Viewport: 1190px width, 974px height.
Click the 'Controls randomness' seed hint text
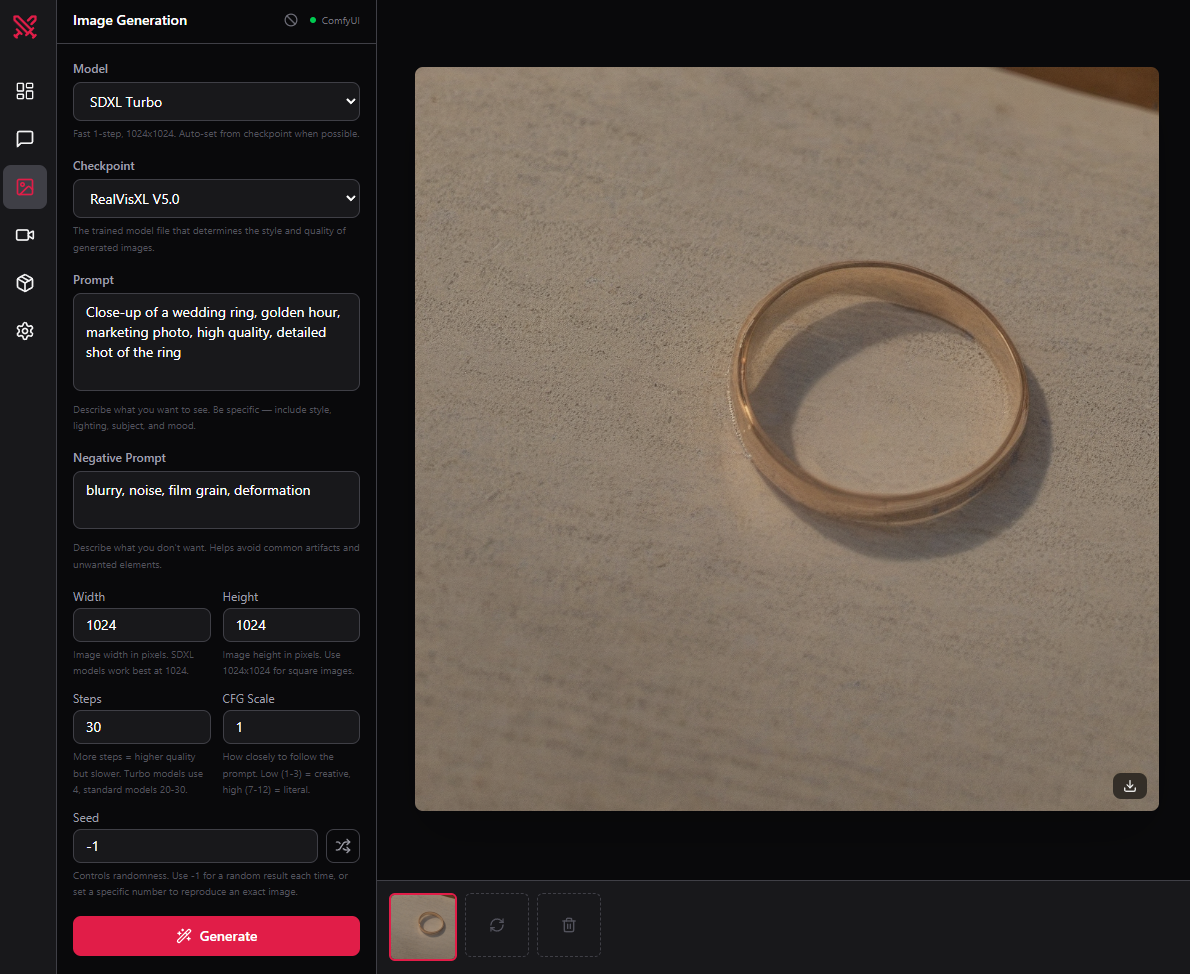(210, 884)
